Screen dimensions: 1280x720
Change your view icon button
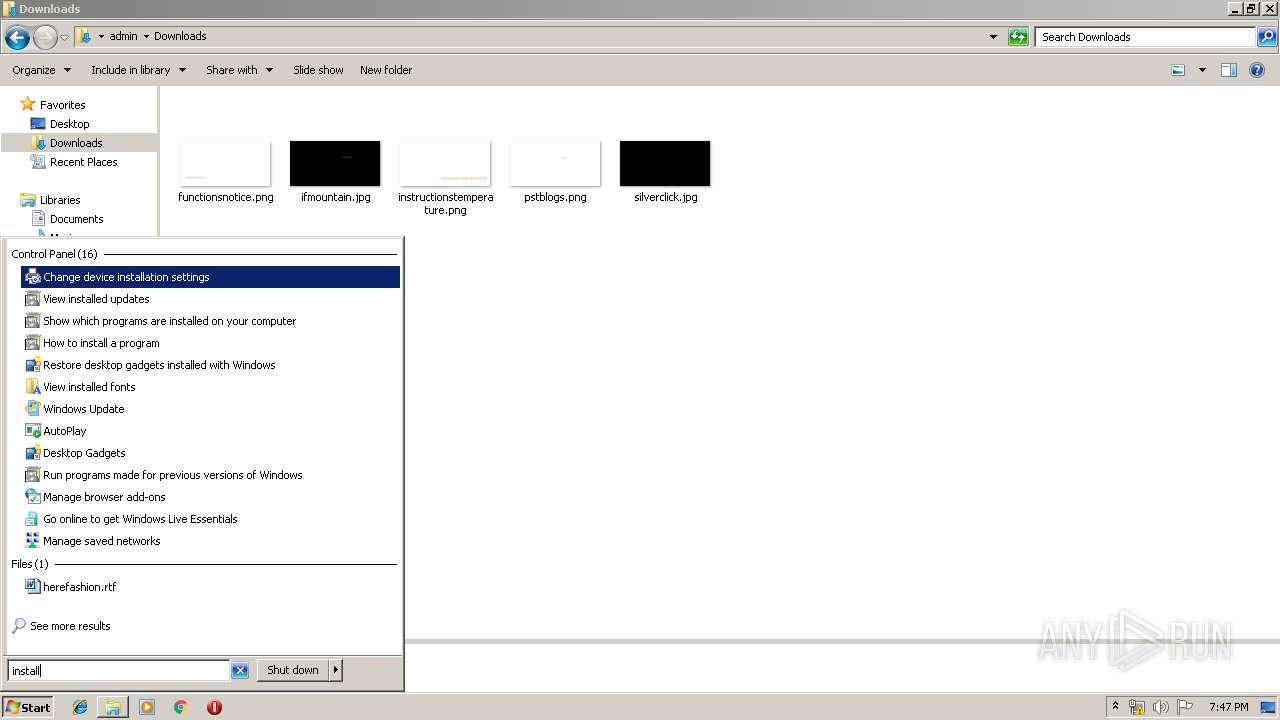pos(1178,70)
